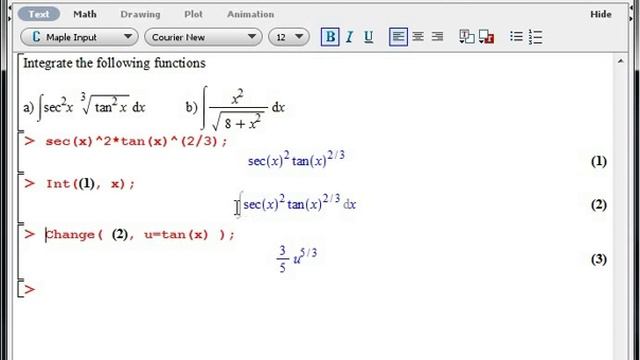Viewport: 640px width, 360px height.
Task: Switch to the Plot tab
Action: [193, 14]
